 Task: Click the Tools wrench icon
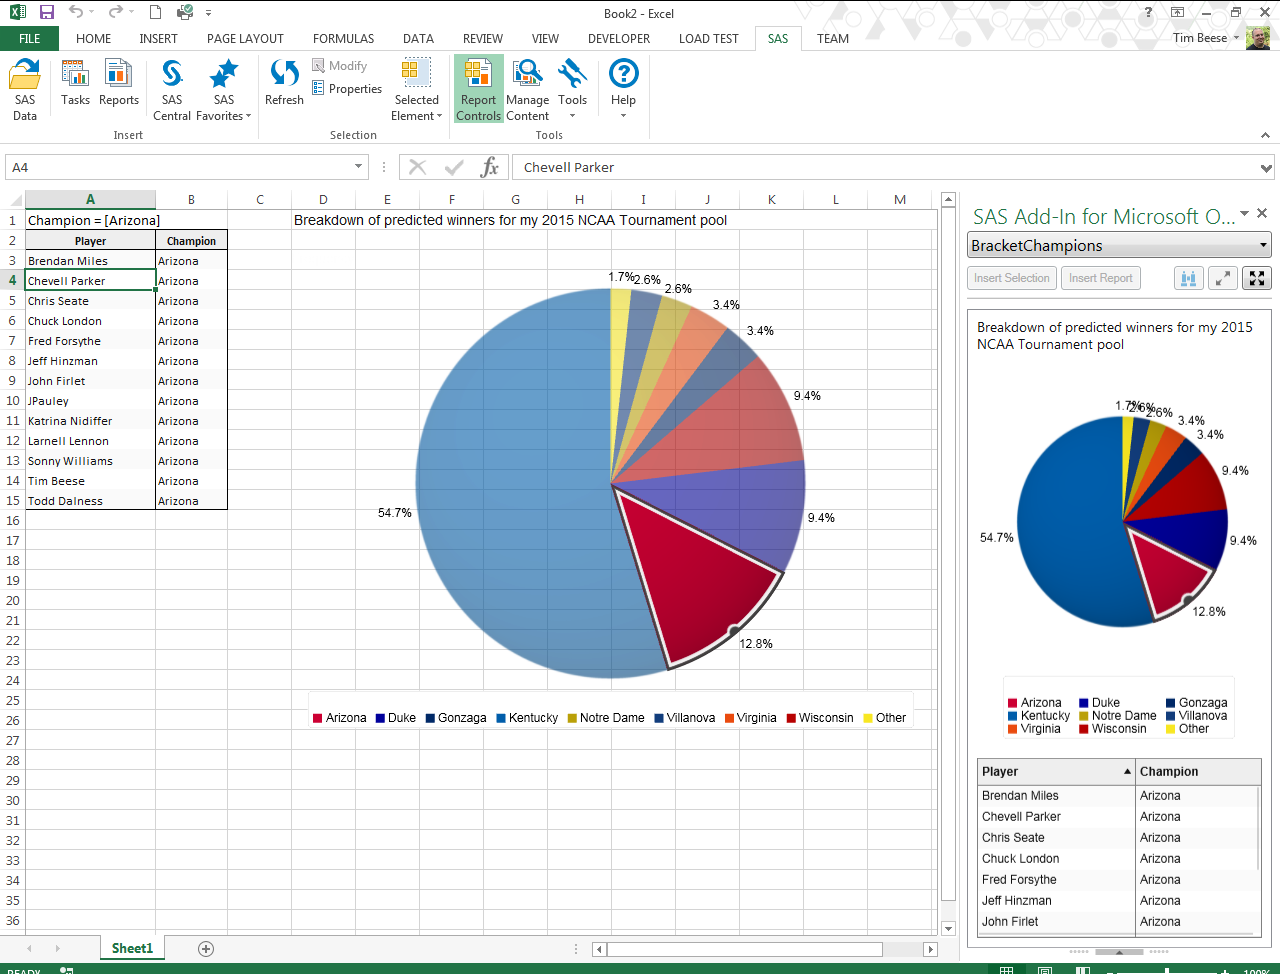pos(572,73)
